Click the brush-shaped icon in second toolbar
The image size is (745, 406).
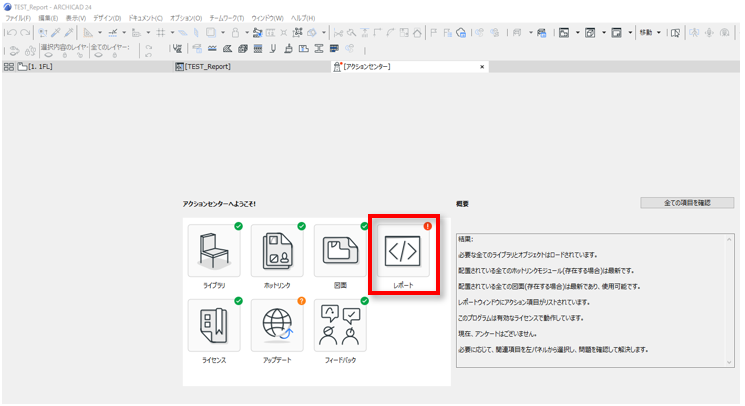pyautogui.click(x=288, y=49)
